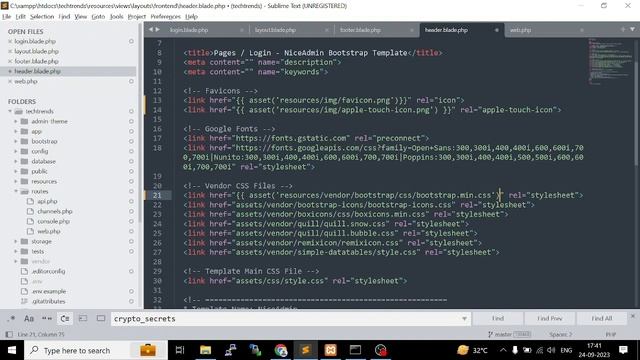
Task: Click the code minimap preview
Action: [x=610, y=61]
